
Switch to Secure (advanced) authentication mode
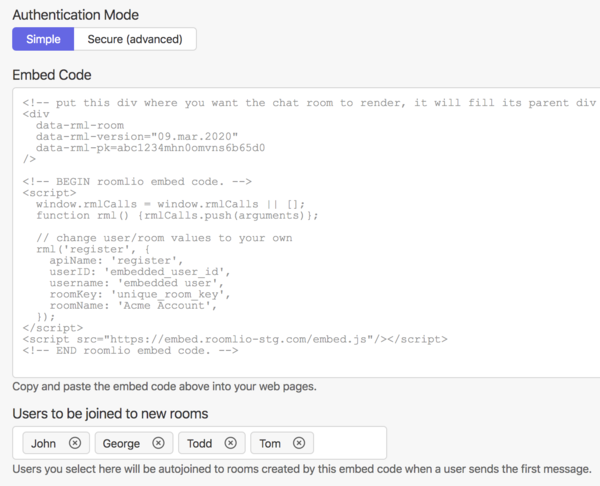(135, 39)
